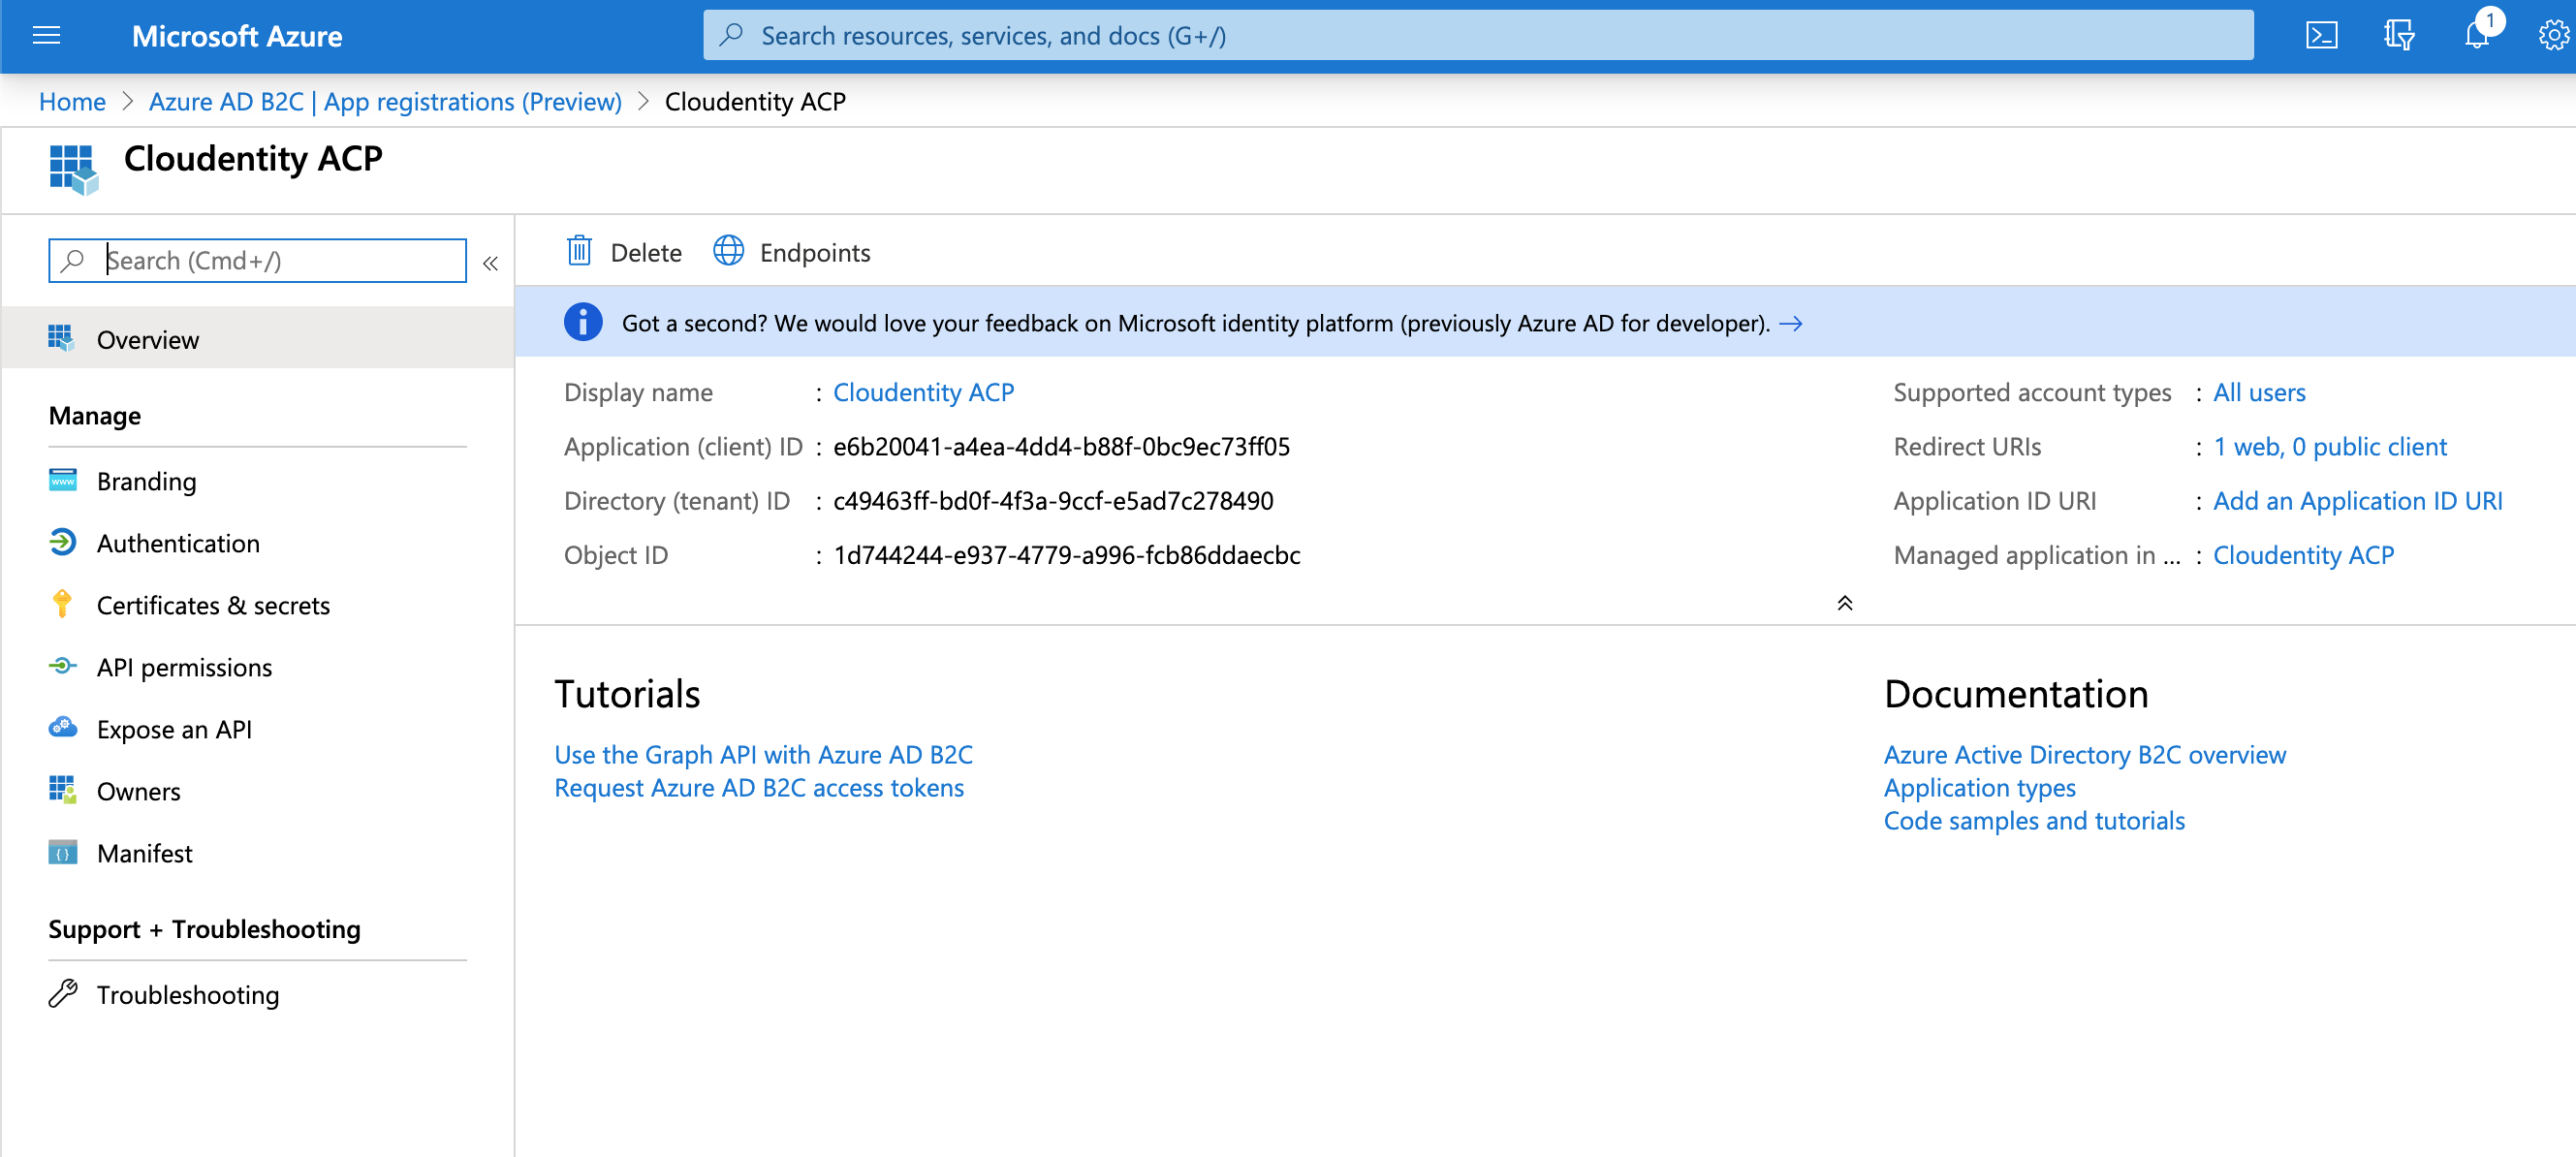
Task: Click the API permissions icon
Action: [x=62, y=666]
